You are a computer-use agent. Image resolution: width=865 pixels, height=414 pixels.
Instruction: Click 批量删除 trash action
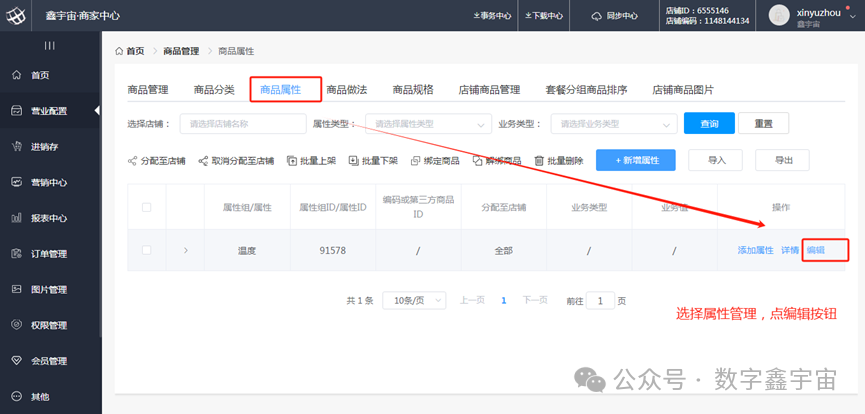click(559, 161)
